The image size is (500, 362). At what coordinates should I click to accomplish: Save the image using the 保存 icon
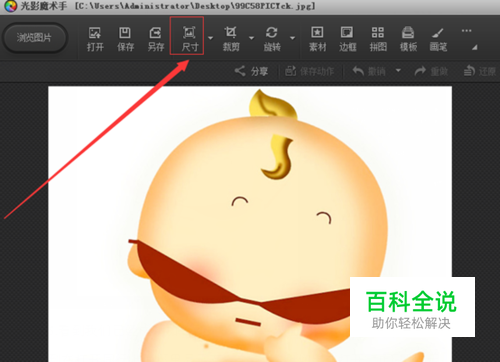125,39
